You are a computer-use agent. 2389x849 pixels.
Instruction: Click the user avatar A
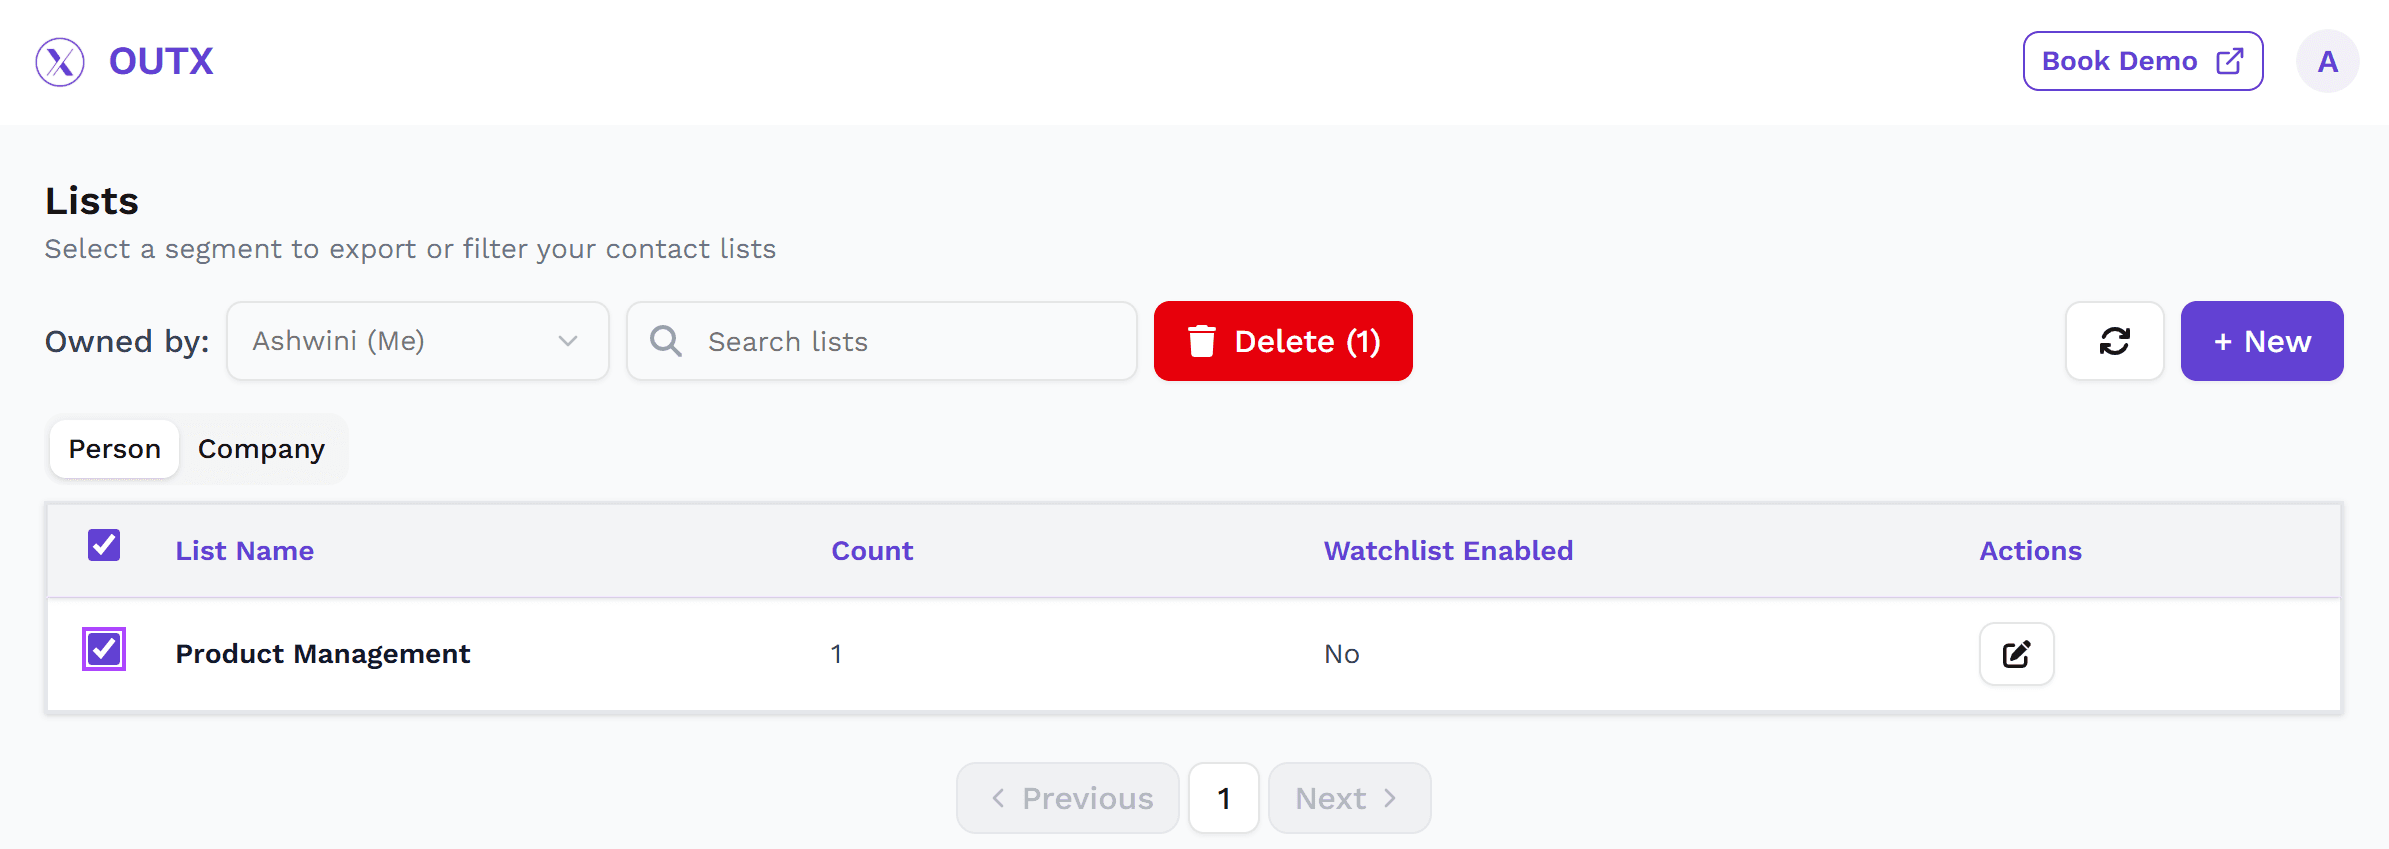click(2328, 61)
